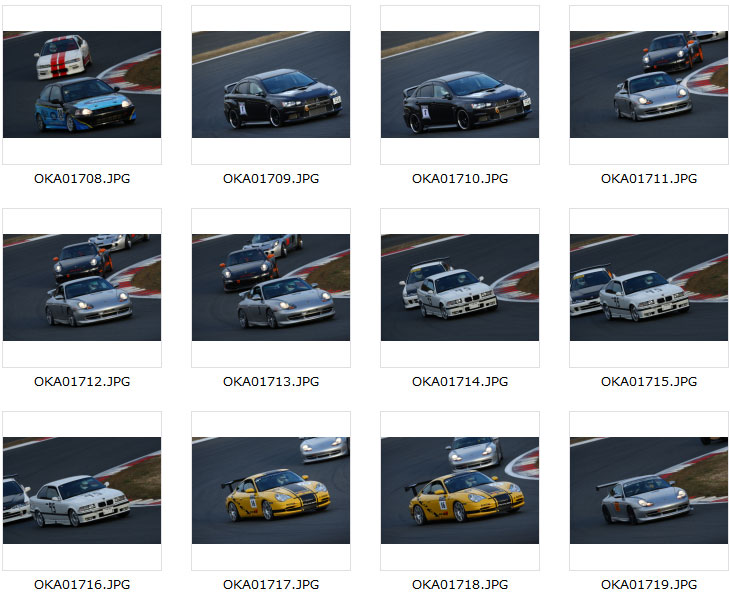The width and height of the screenshot is (730, 610).
Task: Open the OKA01712.JPG thumbnail image
Action: [82, 287]
